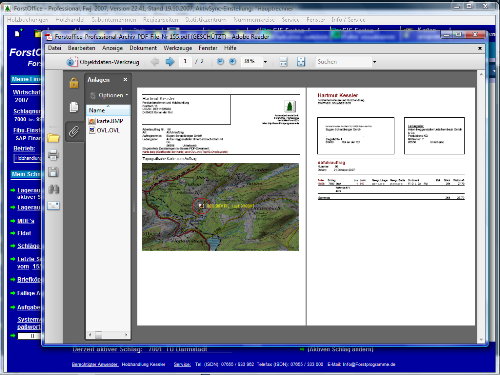Click the Name column header

click(x=108, y=110)
